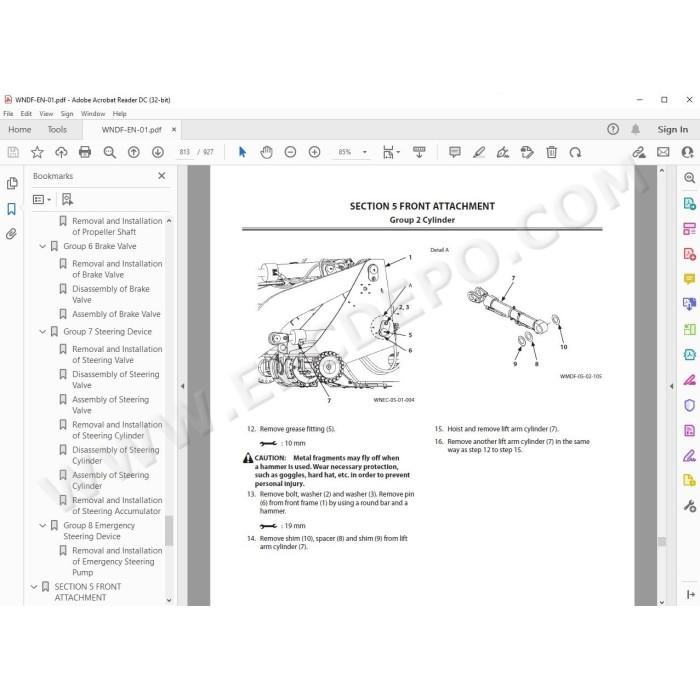The width and height of the screenshot is (700, 700).
Task: Zoom in with the plus icon
Action: (315, 152)
